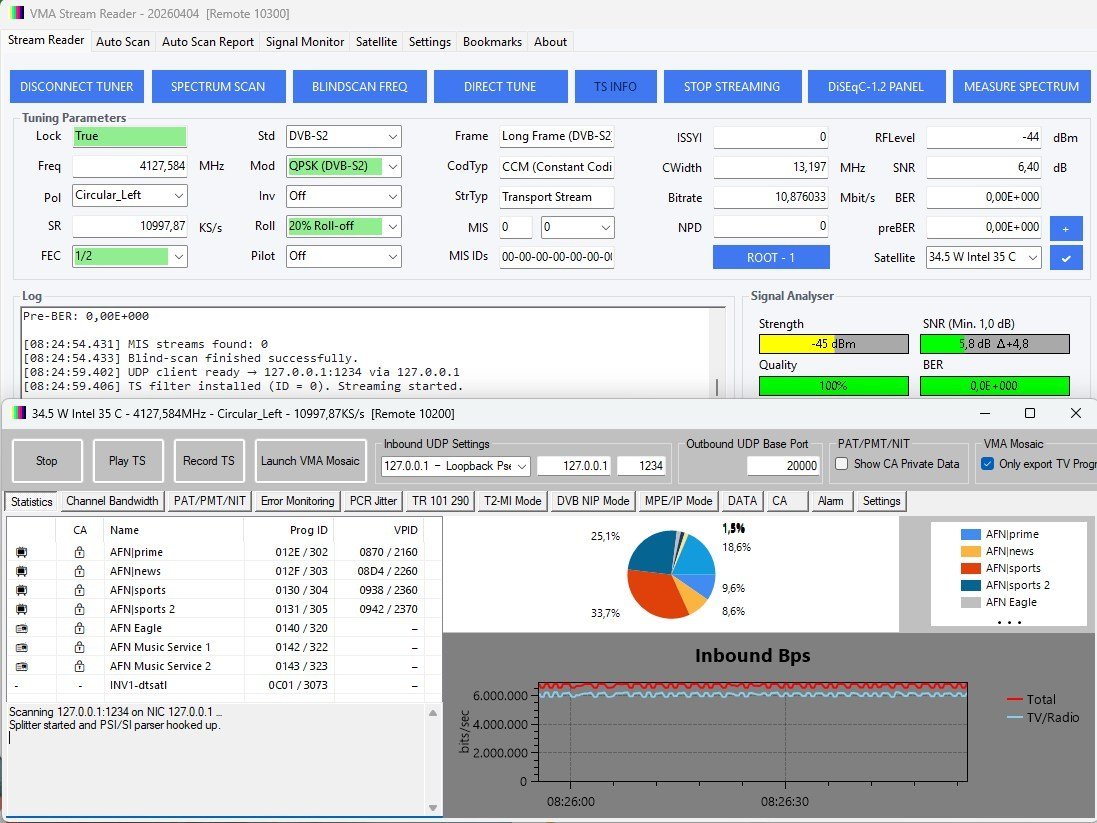Click the Record TS button
Screen dimensions: 1097x823
click(208, 461)
